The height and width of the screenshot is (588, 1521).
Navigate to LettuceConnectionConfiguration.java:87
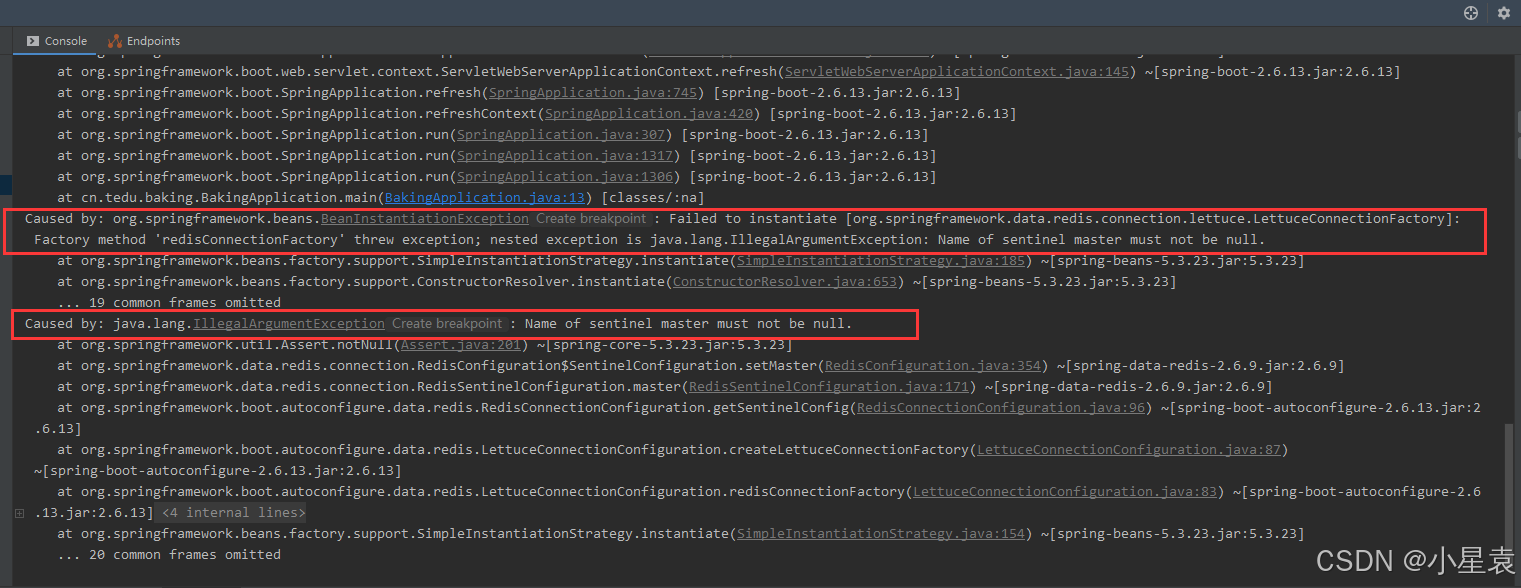click(x=1129, y=450)
